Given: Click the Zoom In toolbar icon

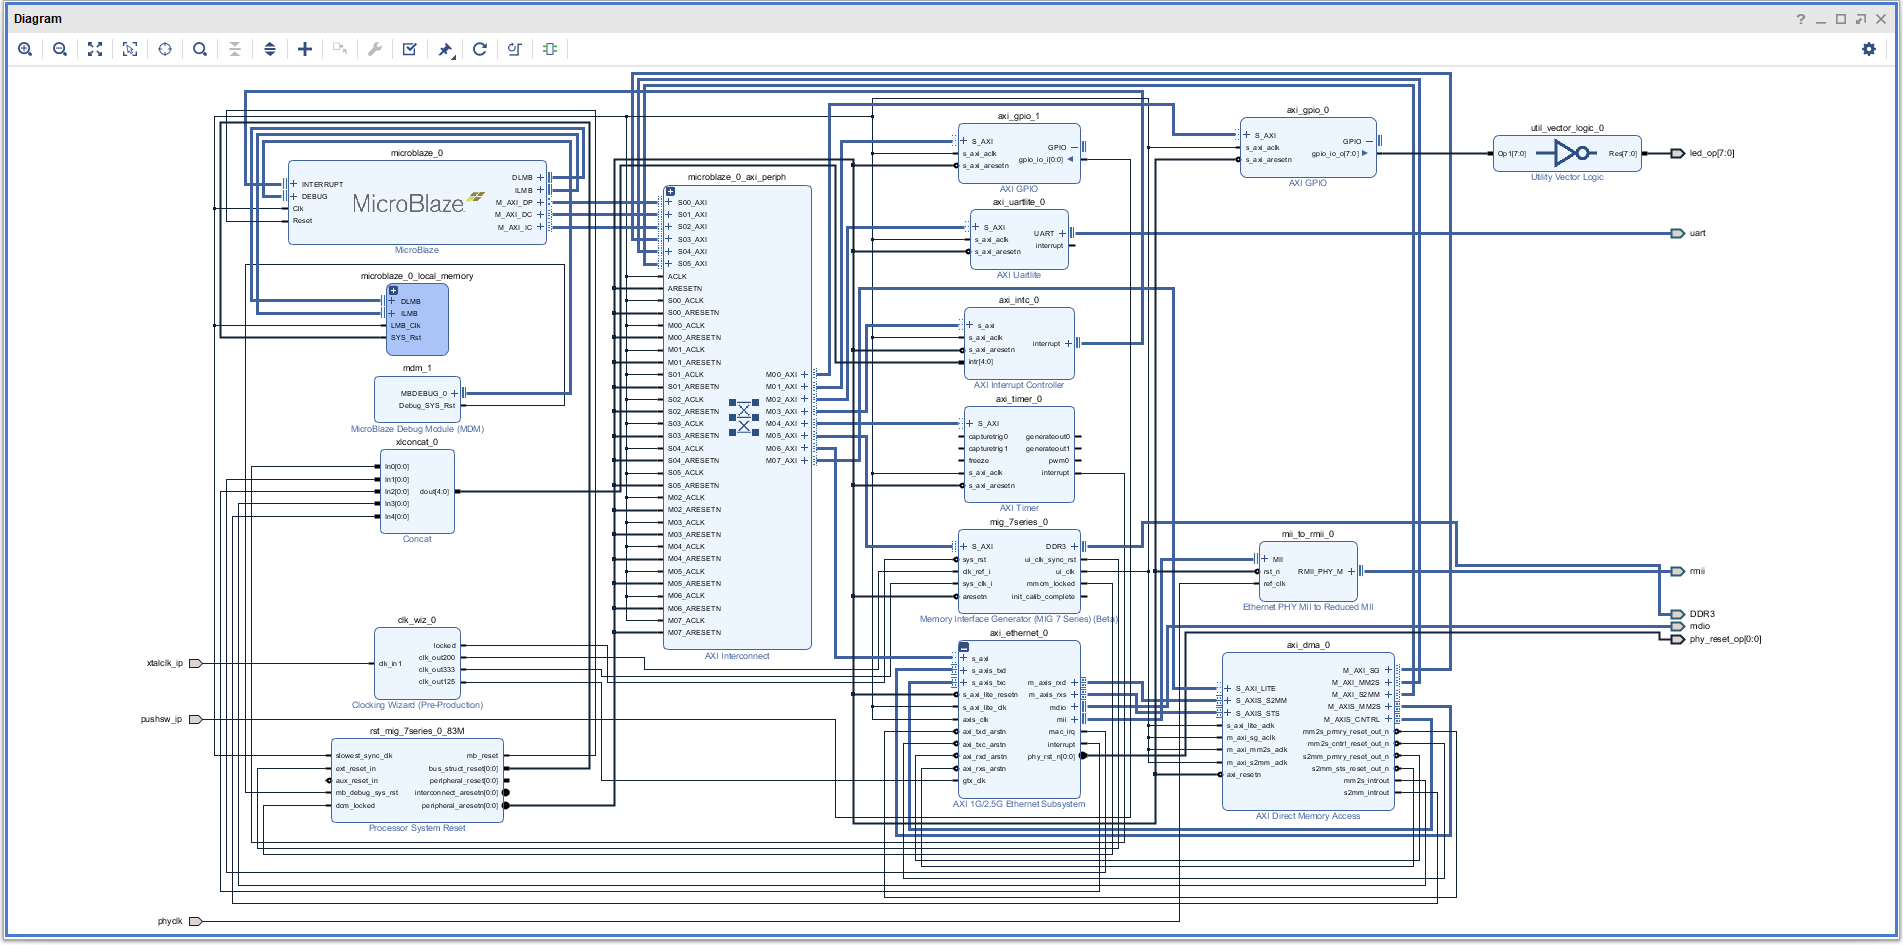Looking at the screenshot, I should pos(25,49).
